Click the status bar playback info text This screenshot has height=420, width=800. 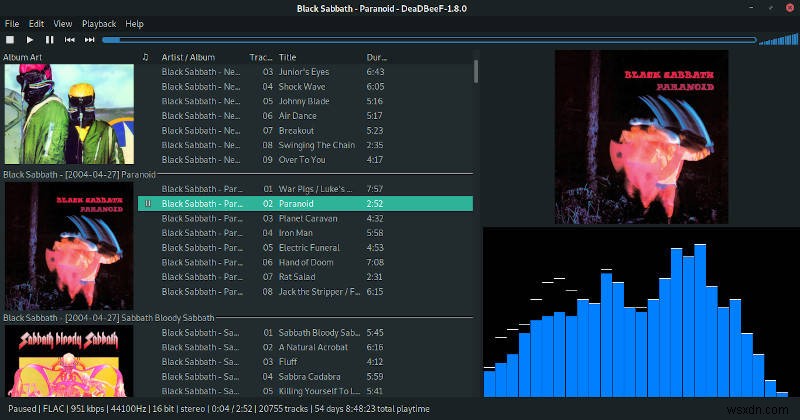point(218,409)
